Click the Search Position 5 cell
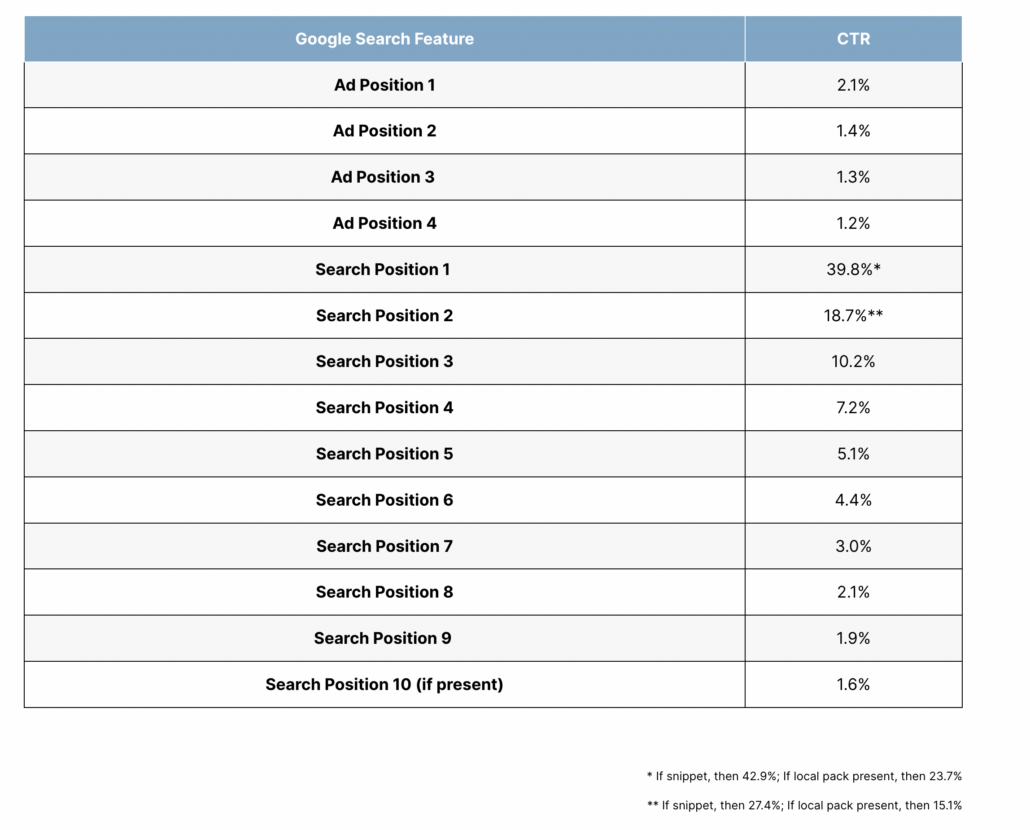This screenshot has height=830, width=1030. (384, 453)
